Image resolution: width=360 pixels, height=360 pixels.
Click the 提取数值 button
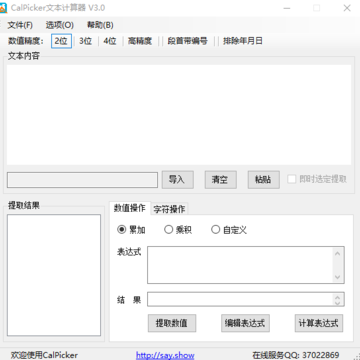172,323
